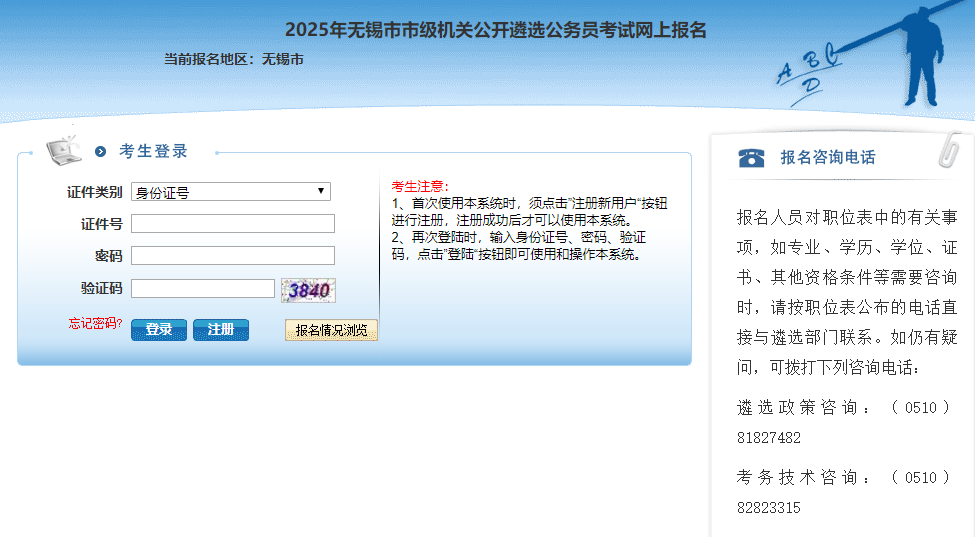Click the phone number 81827482

coord(769,438)
